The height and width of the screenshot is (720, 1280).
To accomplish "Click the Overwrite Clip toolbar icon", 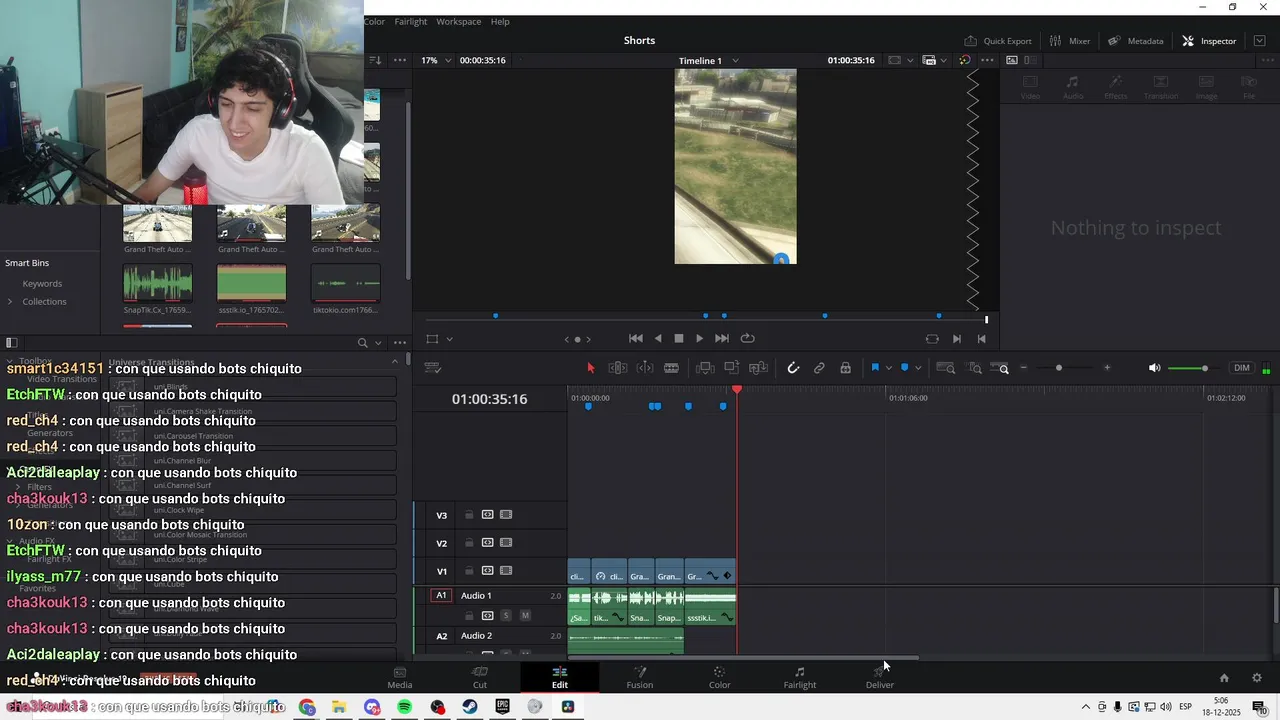I will pos(732,368).
